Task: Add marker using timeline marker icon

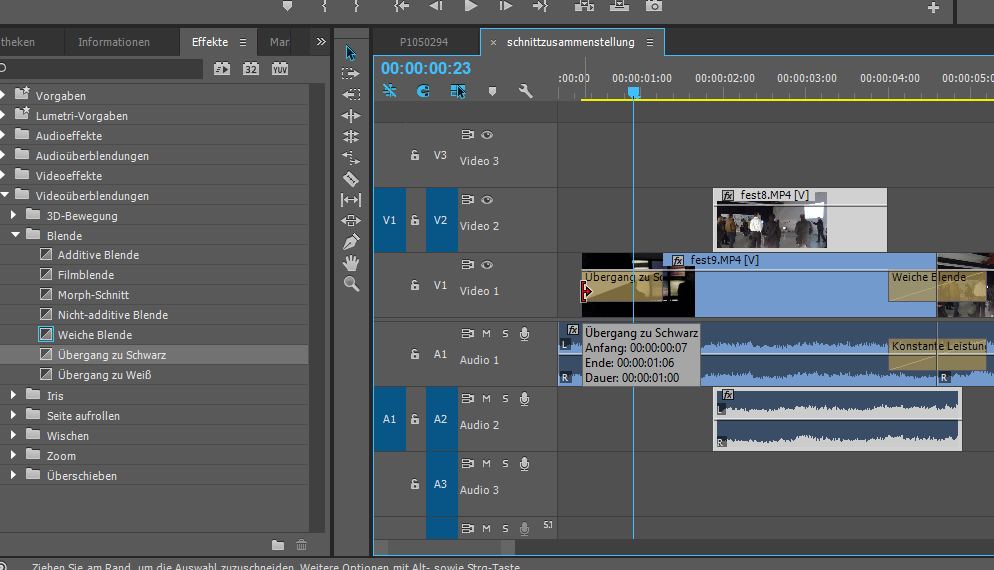Action: (x=492, y=91)
